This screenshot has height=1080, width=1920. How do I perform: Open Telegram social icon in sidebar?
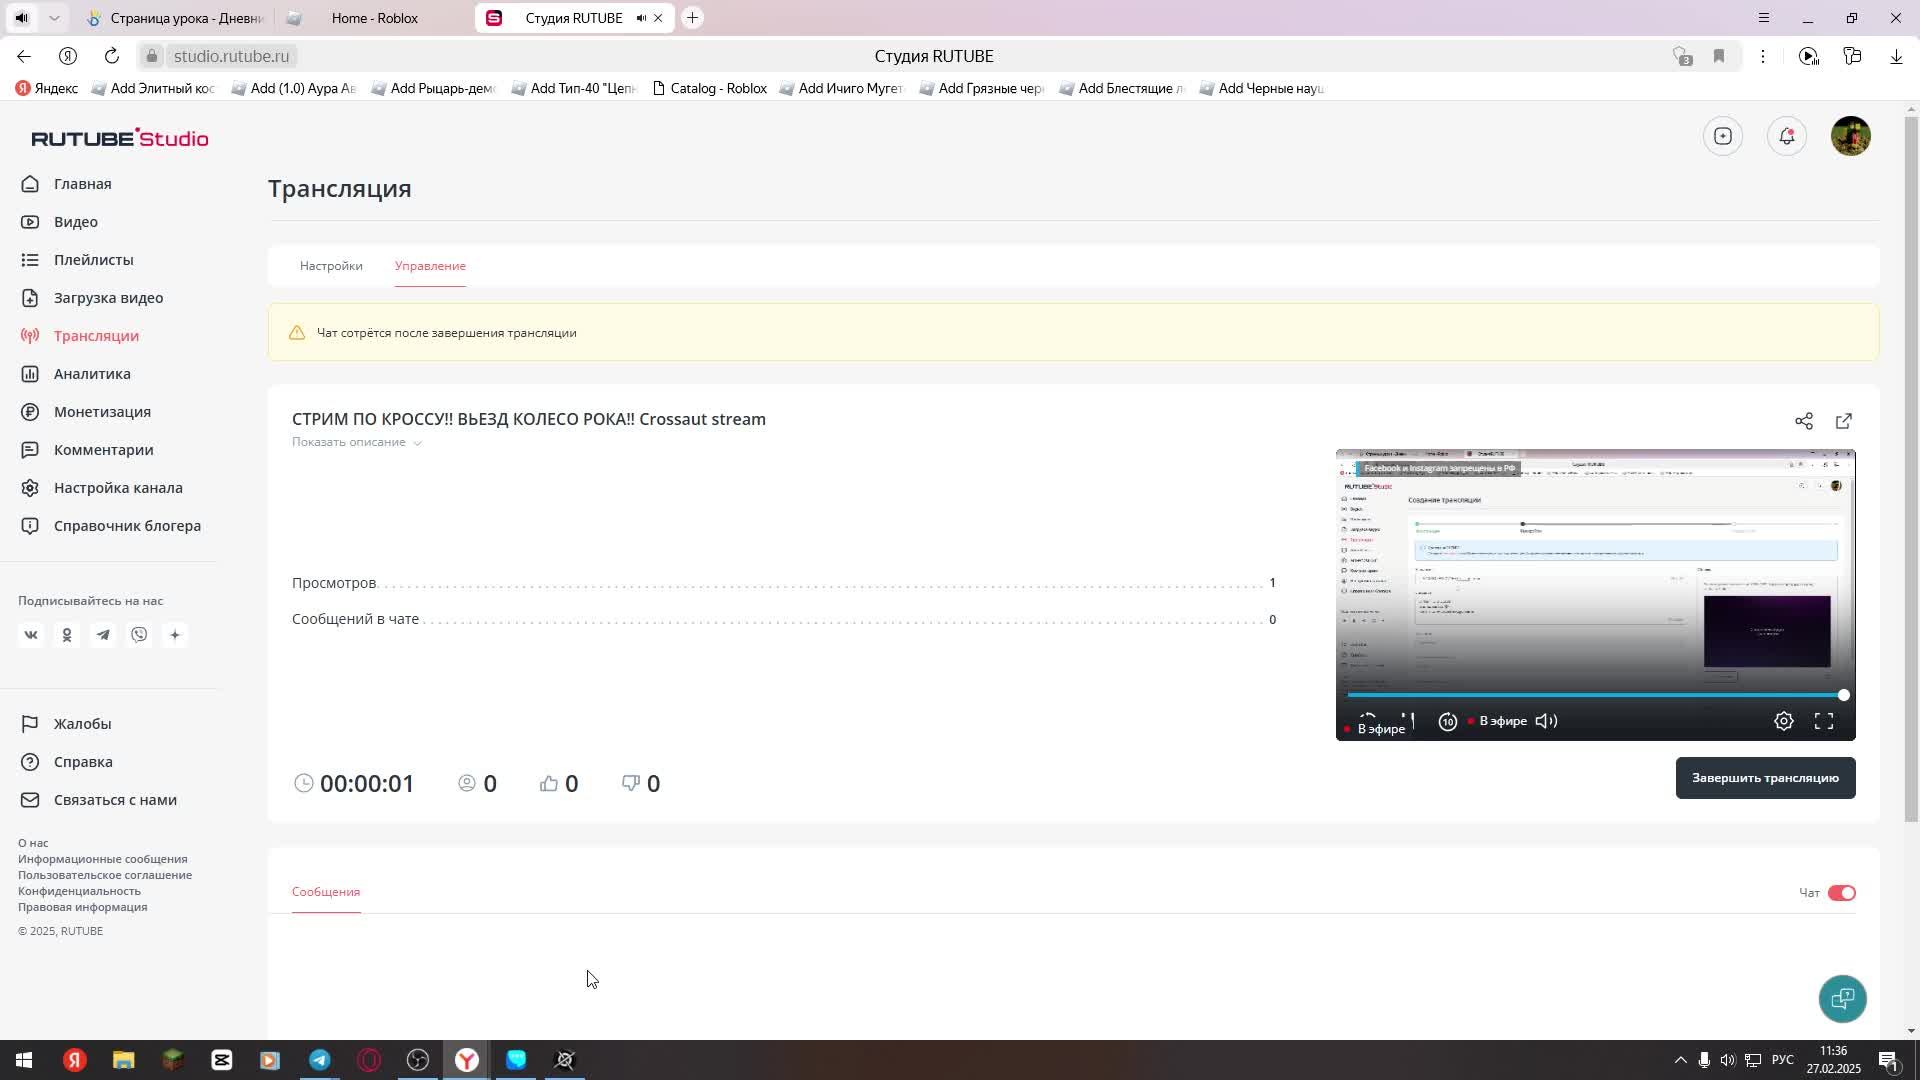point(103,635)
